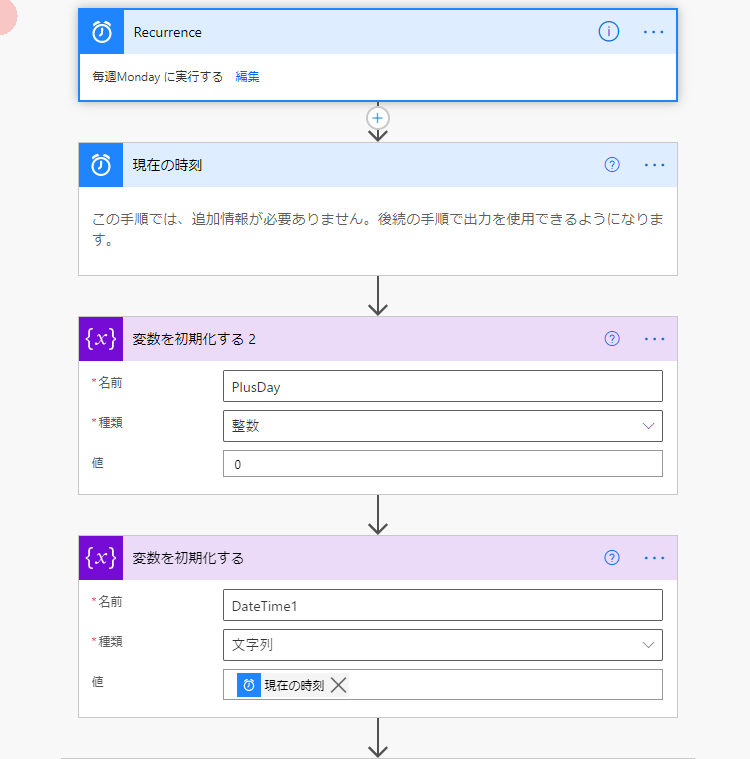Click the PlusDay name field
750x759 pixels.
coord(443,386)
